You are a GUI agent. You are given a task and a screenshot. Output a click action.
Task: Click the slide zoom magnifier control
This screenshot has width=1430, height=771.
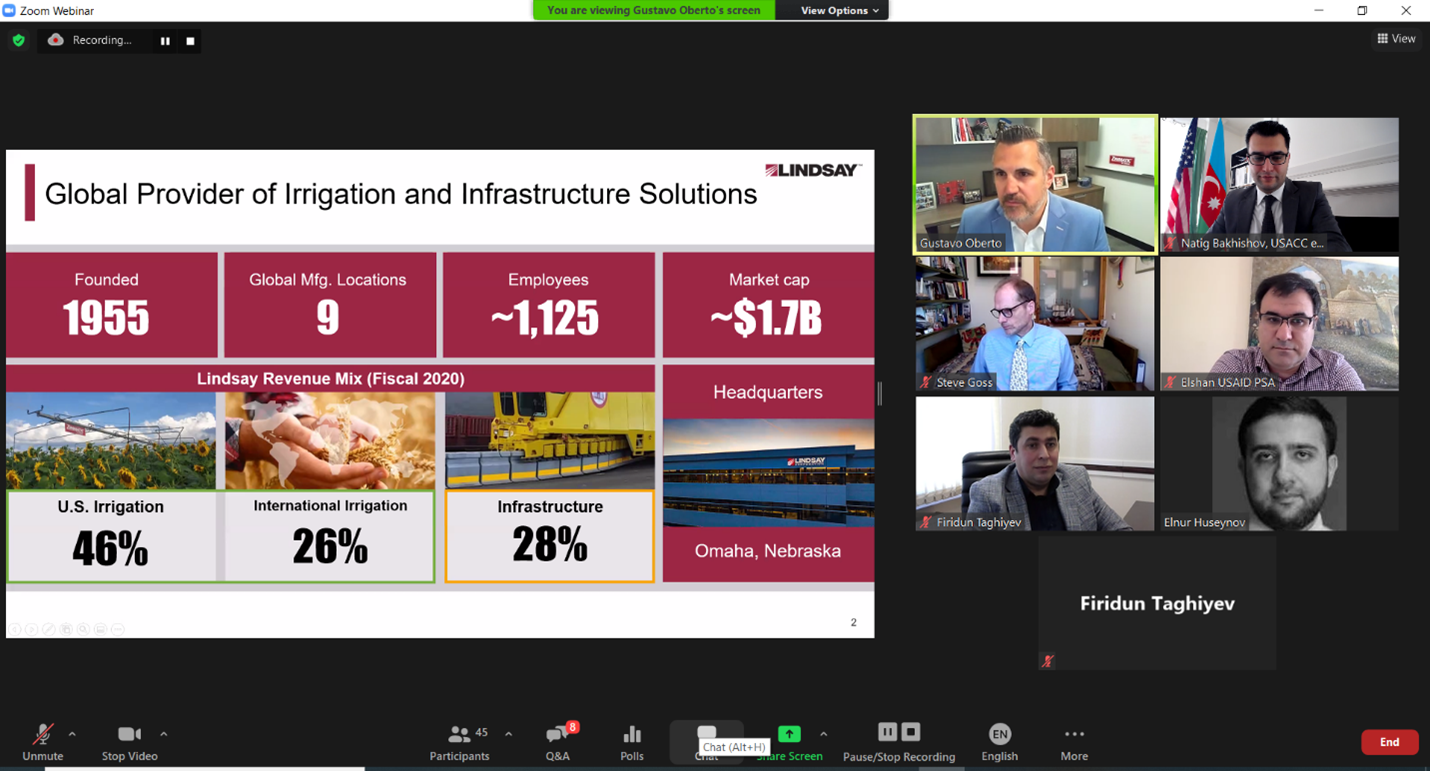[x=83, y=629]
